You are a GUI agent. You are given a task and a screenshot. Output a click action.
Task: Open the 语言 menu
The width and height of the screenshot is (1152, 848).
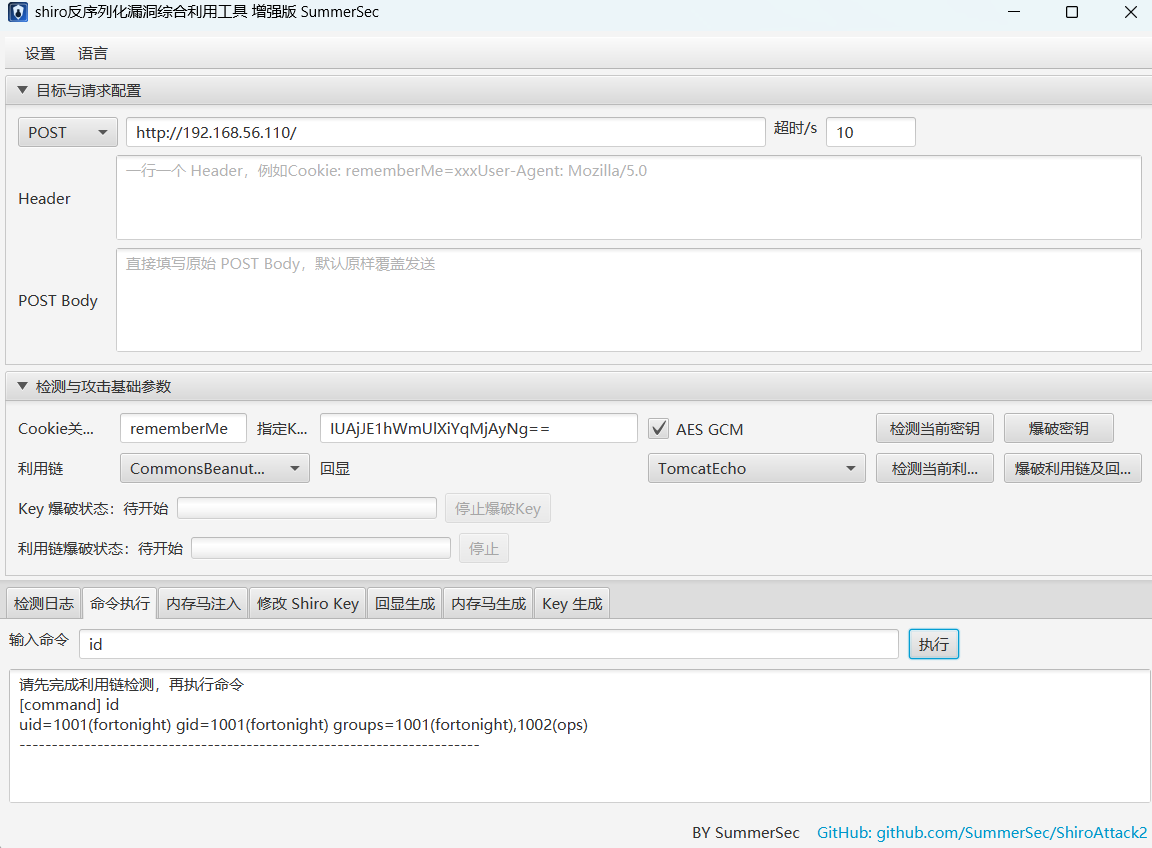tap(93, 54)
